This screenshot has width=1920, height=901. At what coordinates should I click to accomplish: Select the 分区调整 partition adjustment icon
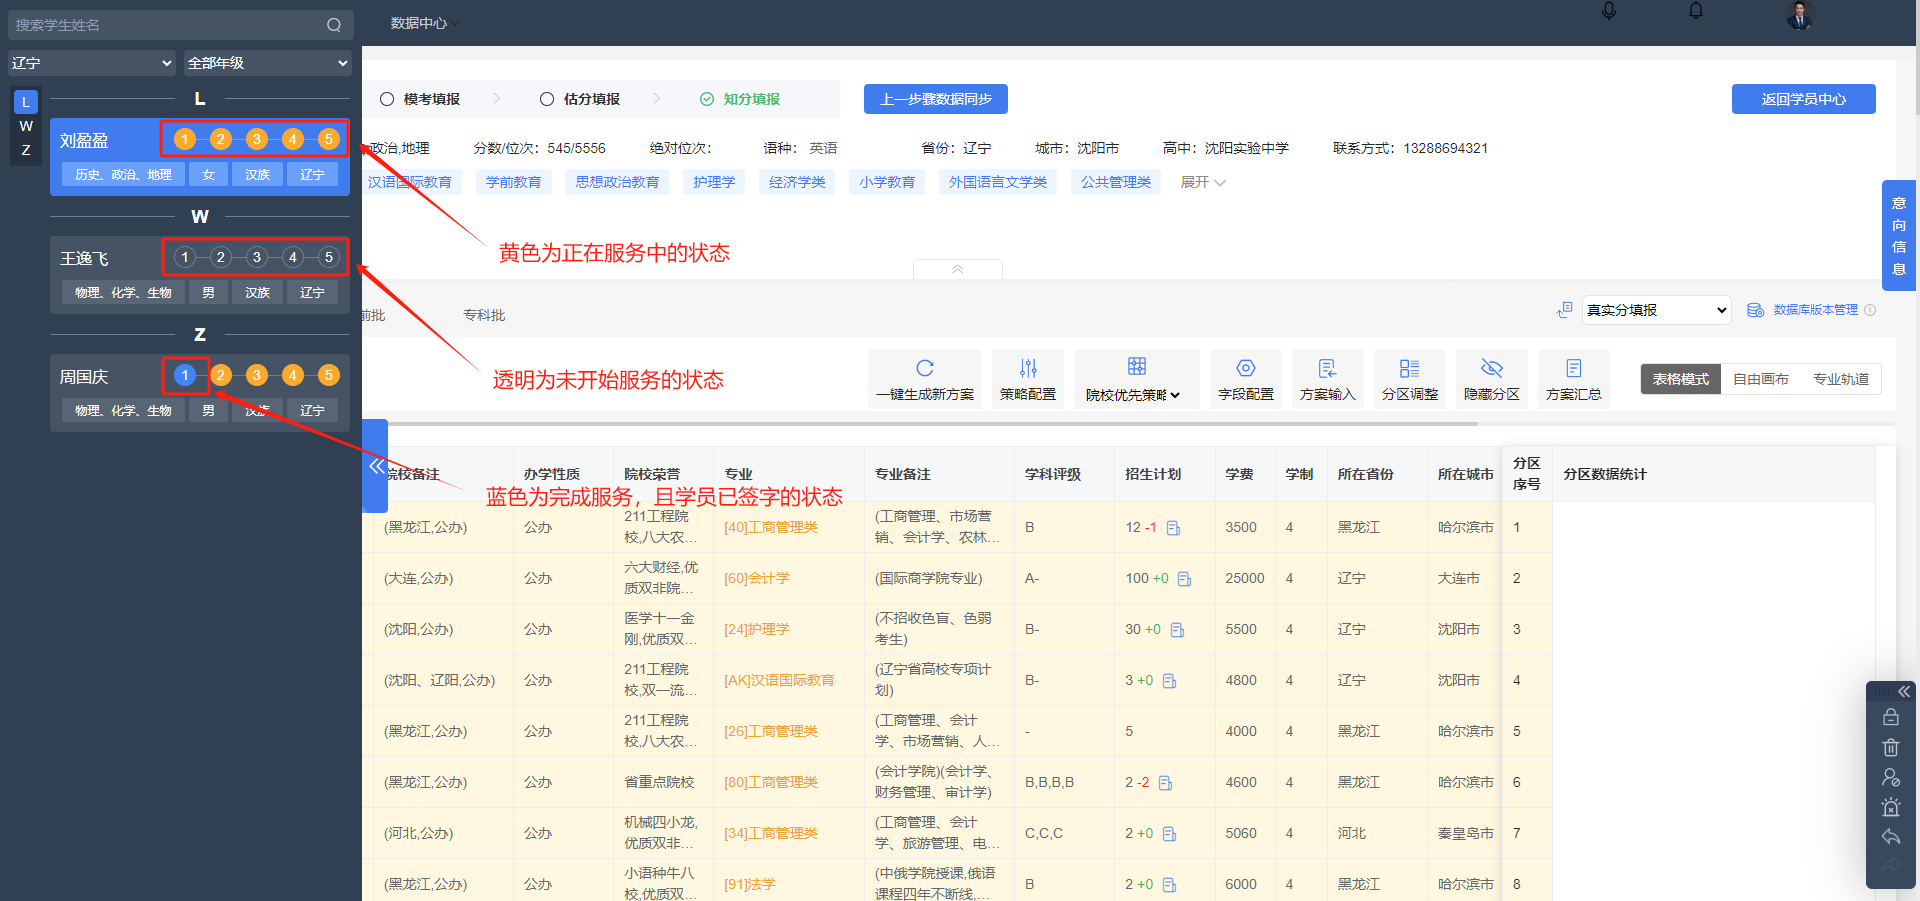[1409, 378]
